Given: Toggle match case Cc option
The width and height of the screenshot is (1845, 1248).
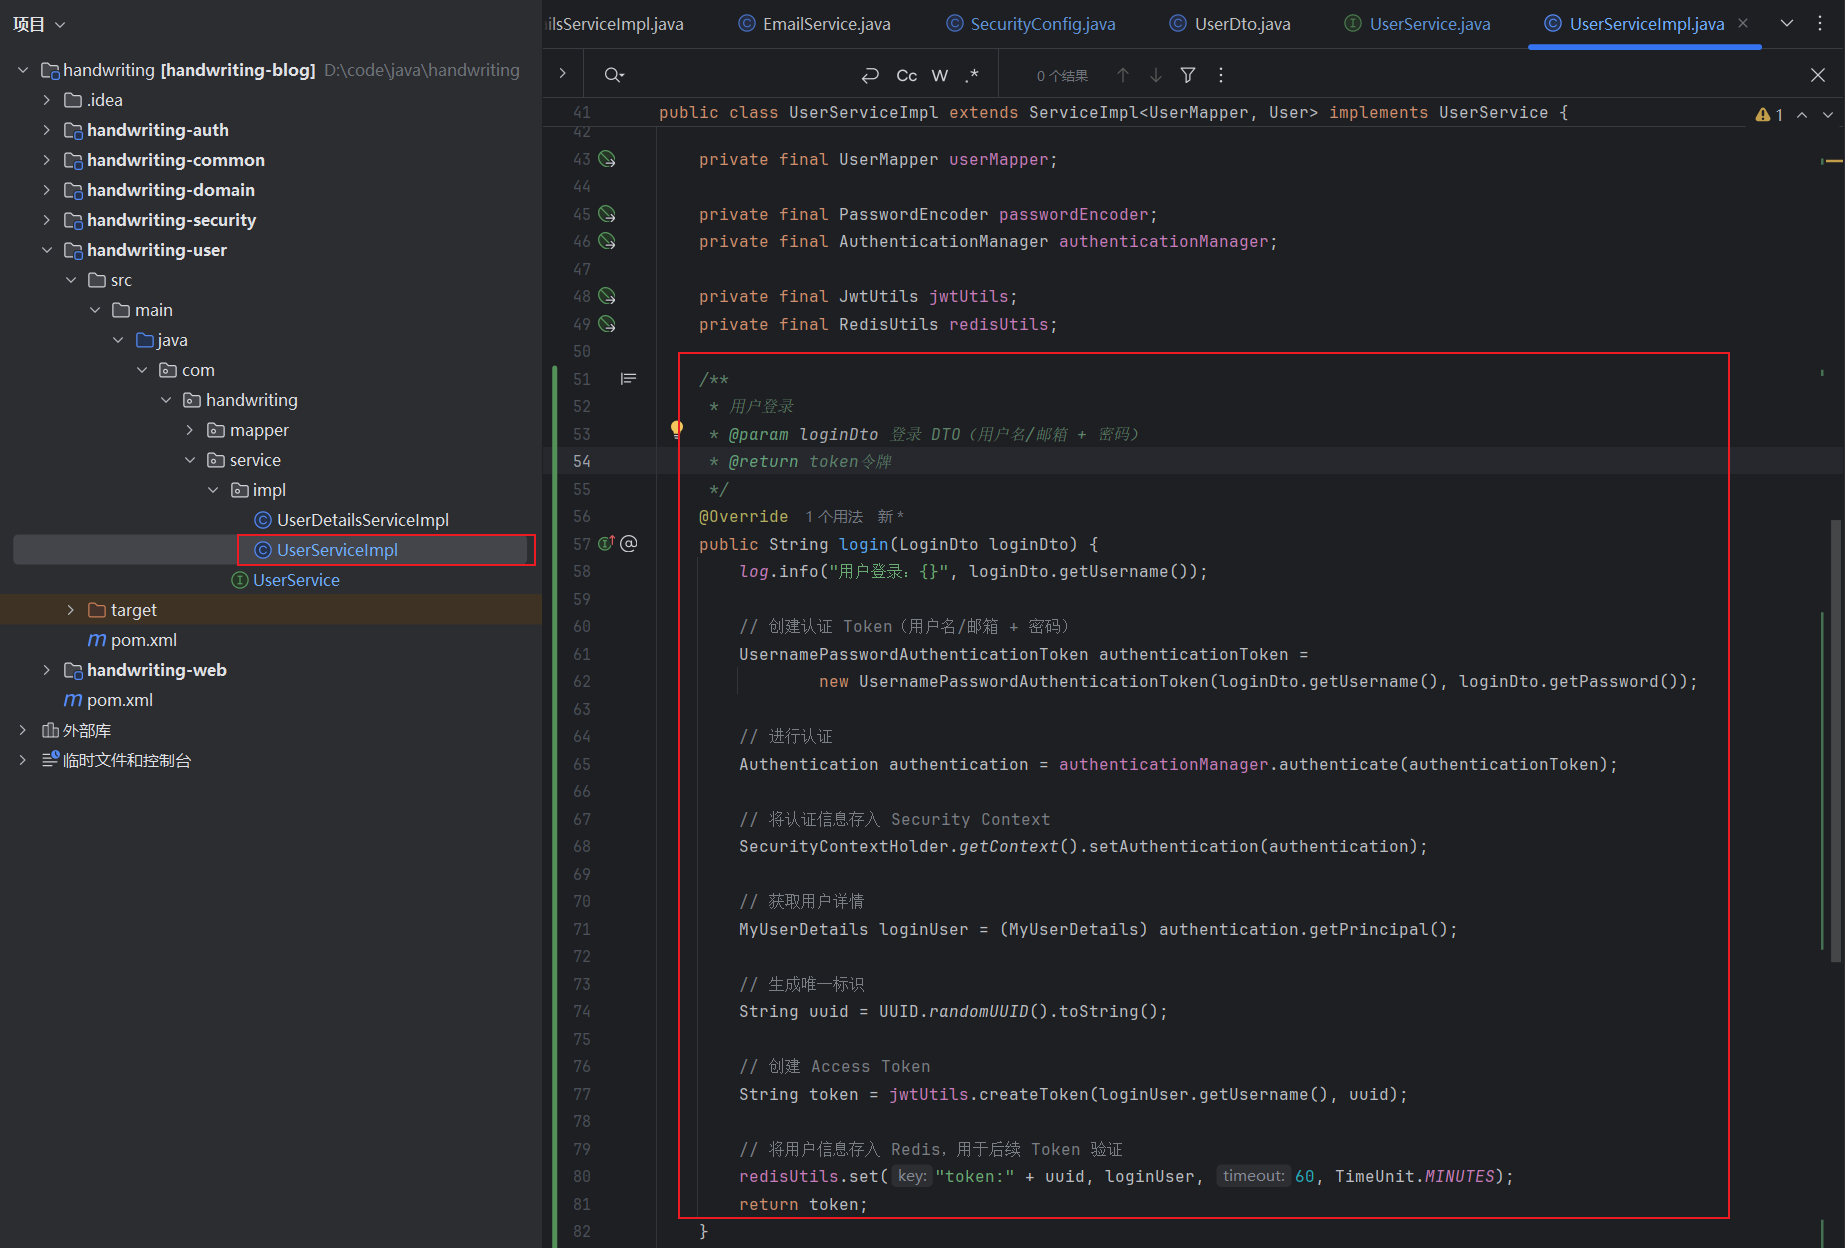Looking at the screenshot, I should [907, 75].
